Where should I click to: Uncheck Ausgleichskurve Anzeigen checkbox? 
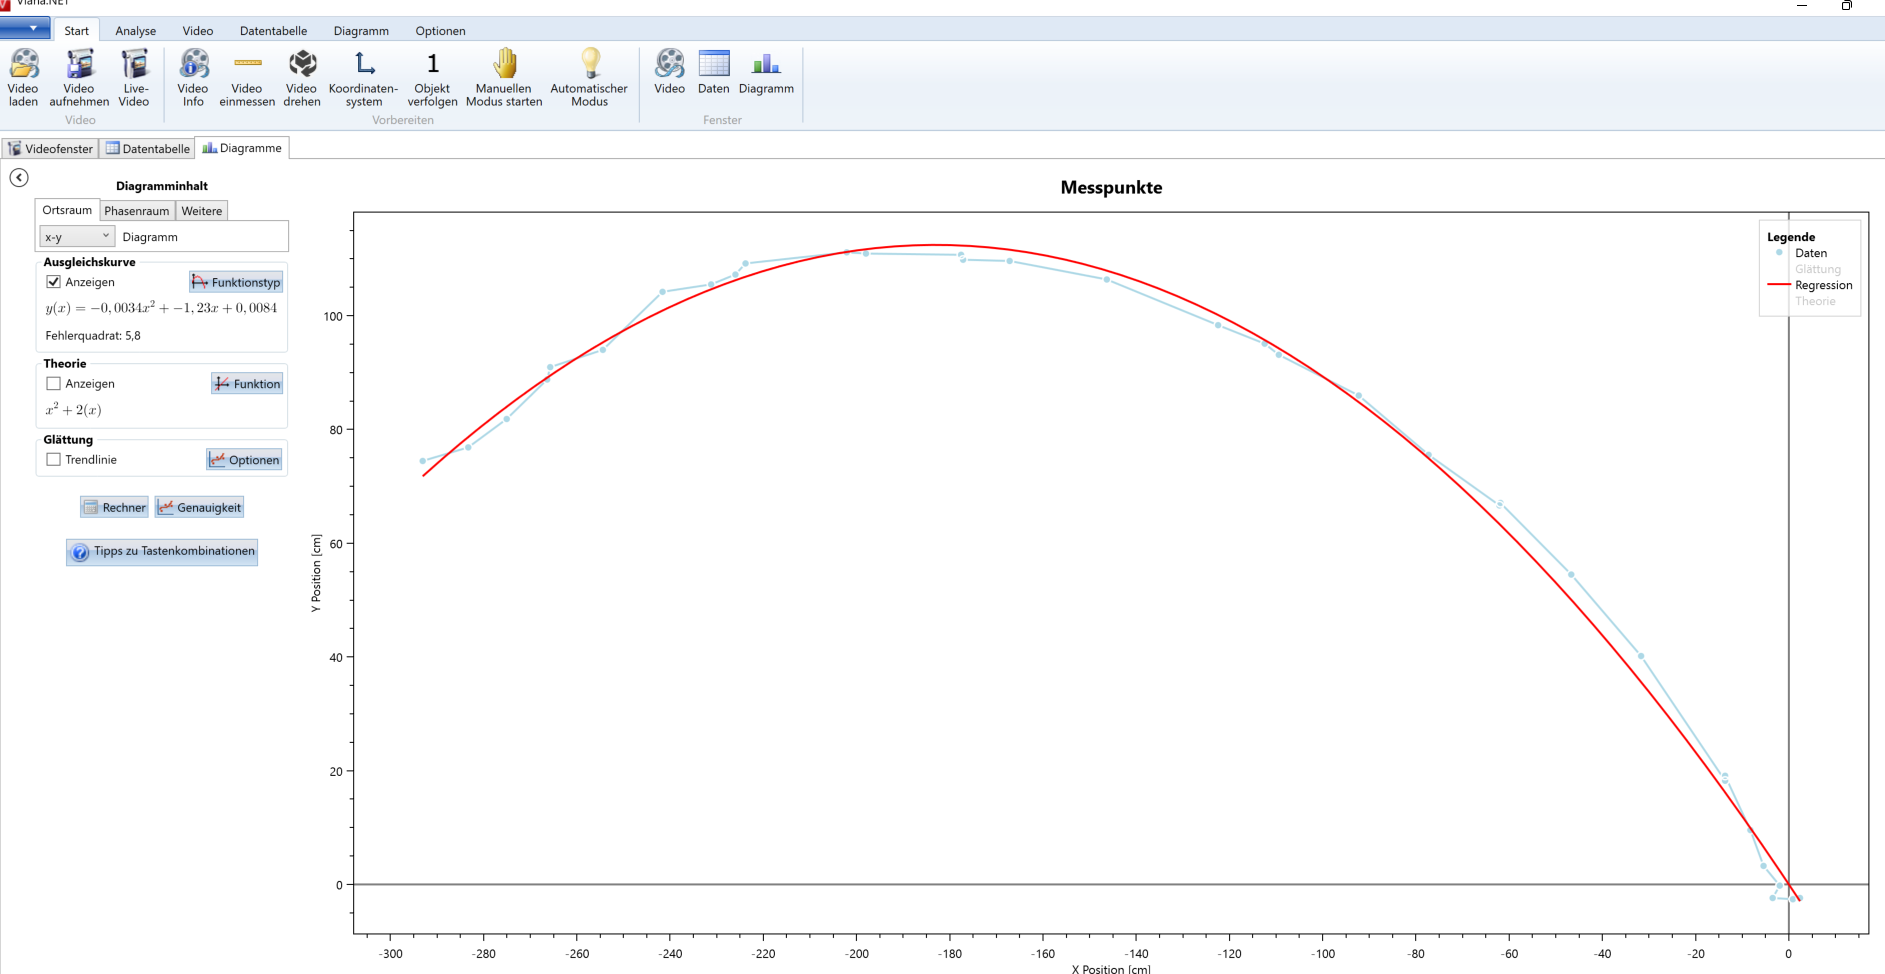(54, 282)
